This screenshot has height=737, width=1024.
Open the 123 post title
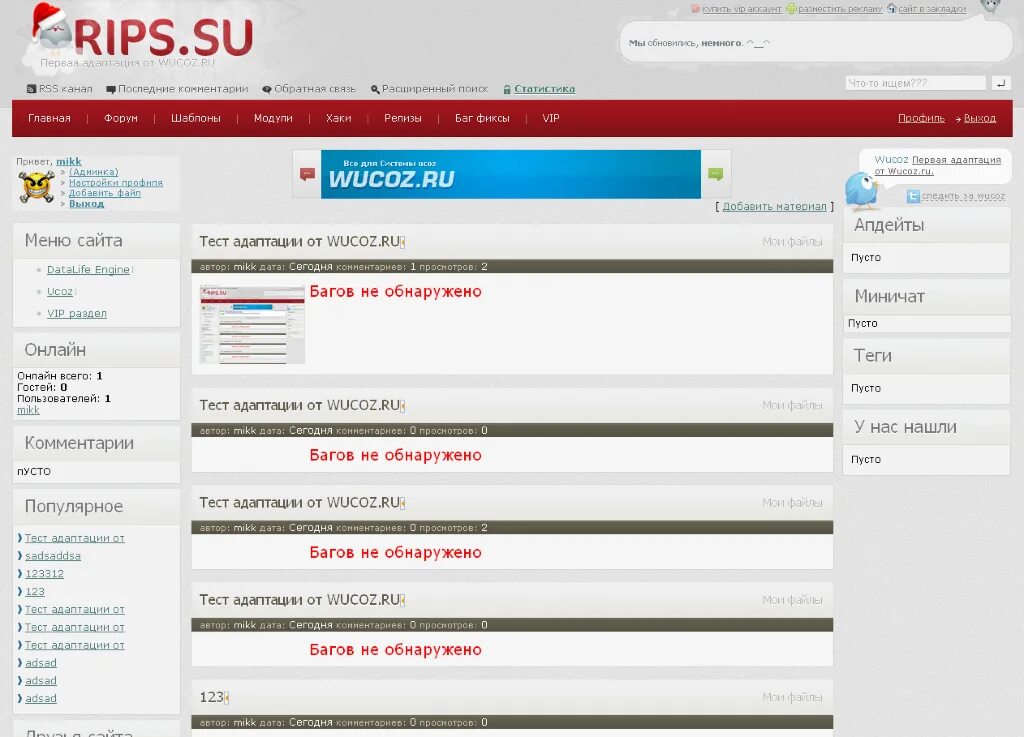click(x=211, y=697)
